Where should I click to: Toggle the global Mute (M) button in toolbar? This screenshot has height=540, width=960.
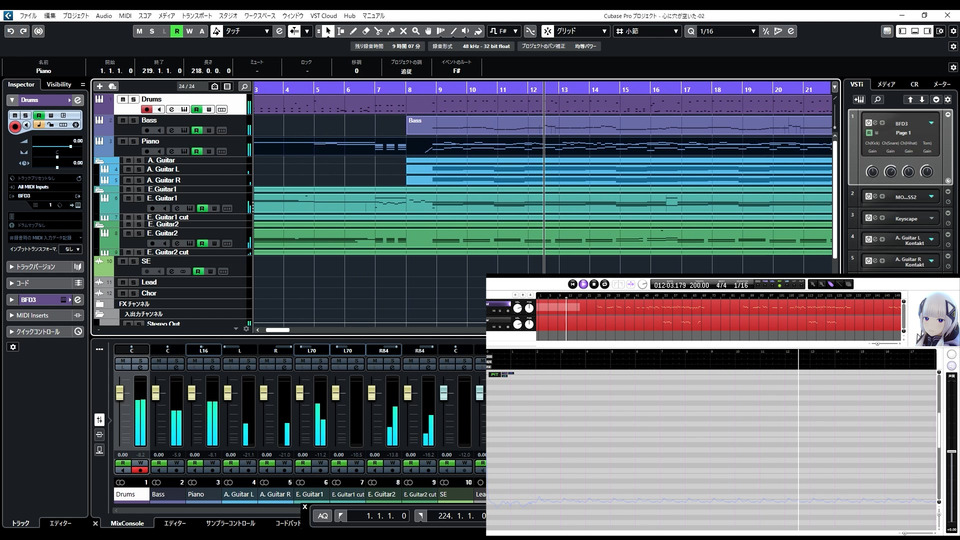138,31
